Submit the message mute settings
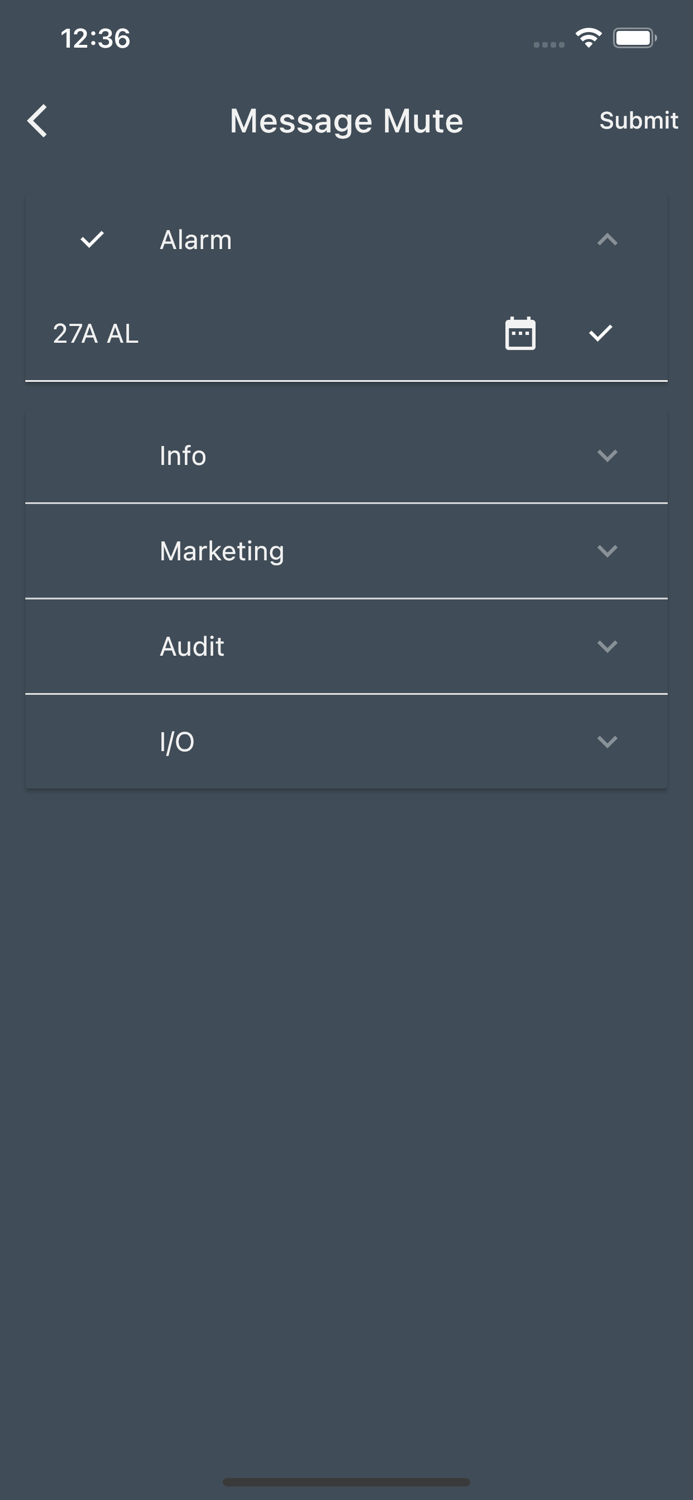This screenshot has height=1500, width=693. click(639, 121)
